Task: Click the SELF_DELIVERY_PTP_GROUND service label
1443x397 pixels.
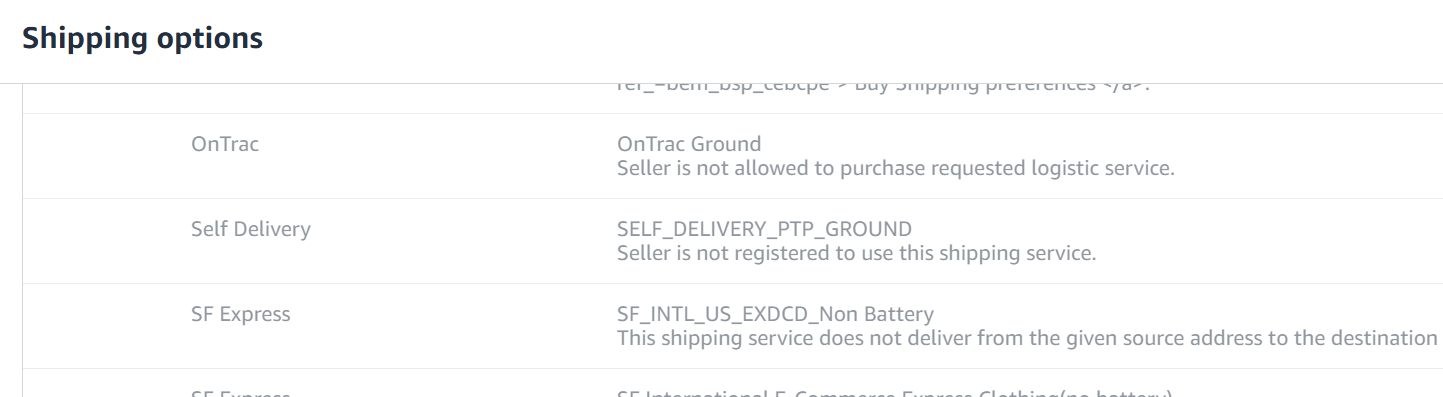Action: (764, 229)
